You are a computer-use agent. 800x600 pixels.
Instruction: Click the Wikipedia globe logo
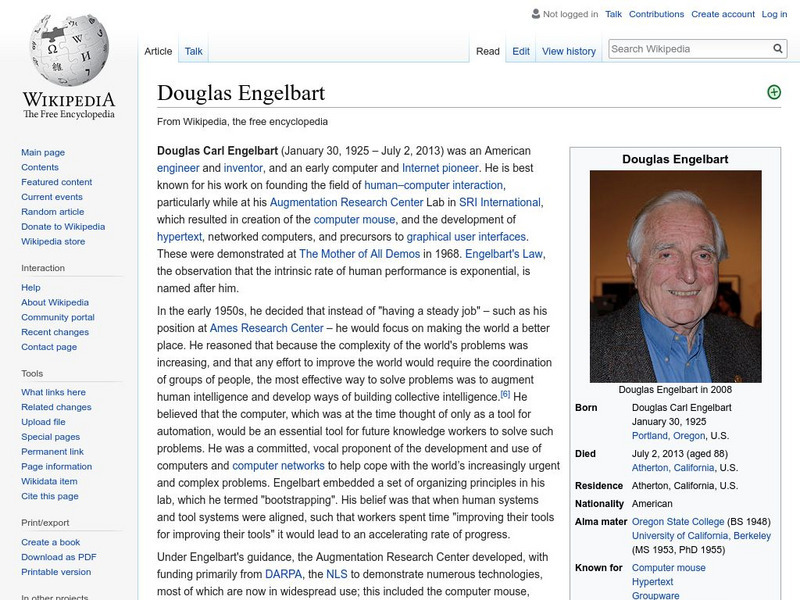coord(69,49)
